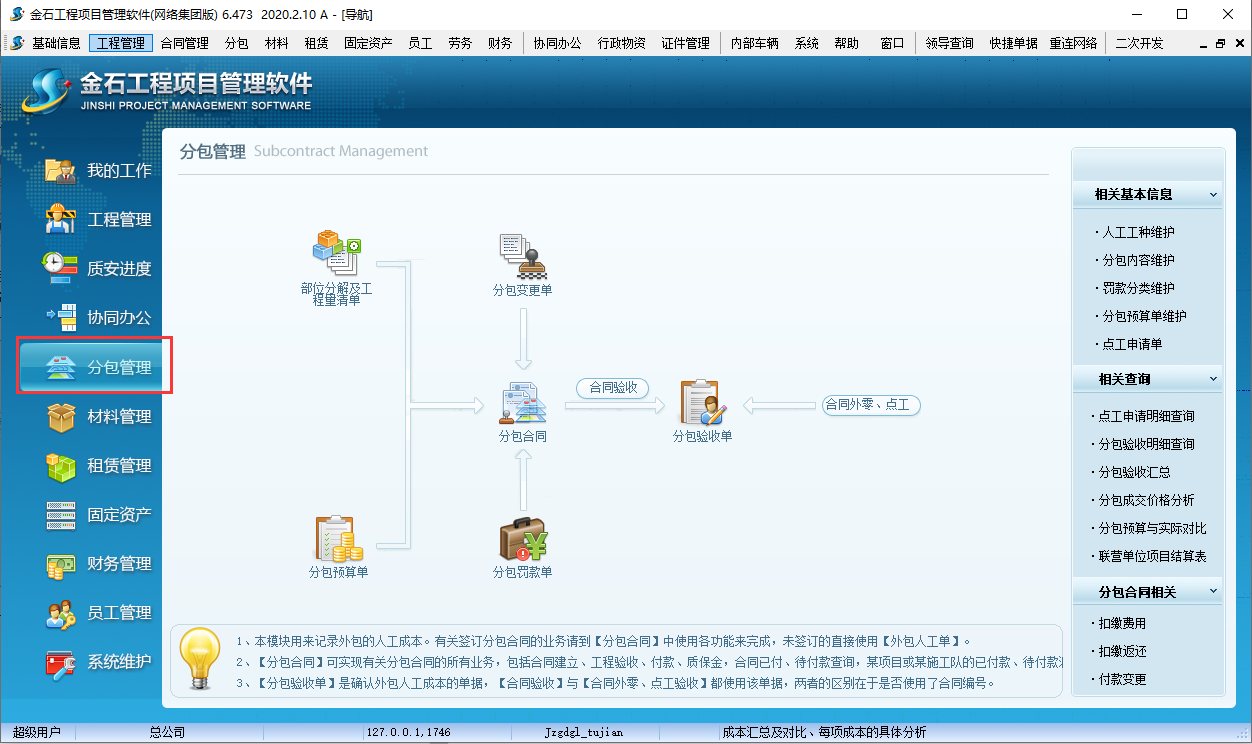1252x744 pixels.
Task: Open 分包预算与实际对比 link
Action: (1152, 528)
